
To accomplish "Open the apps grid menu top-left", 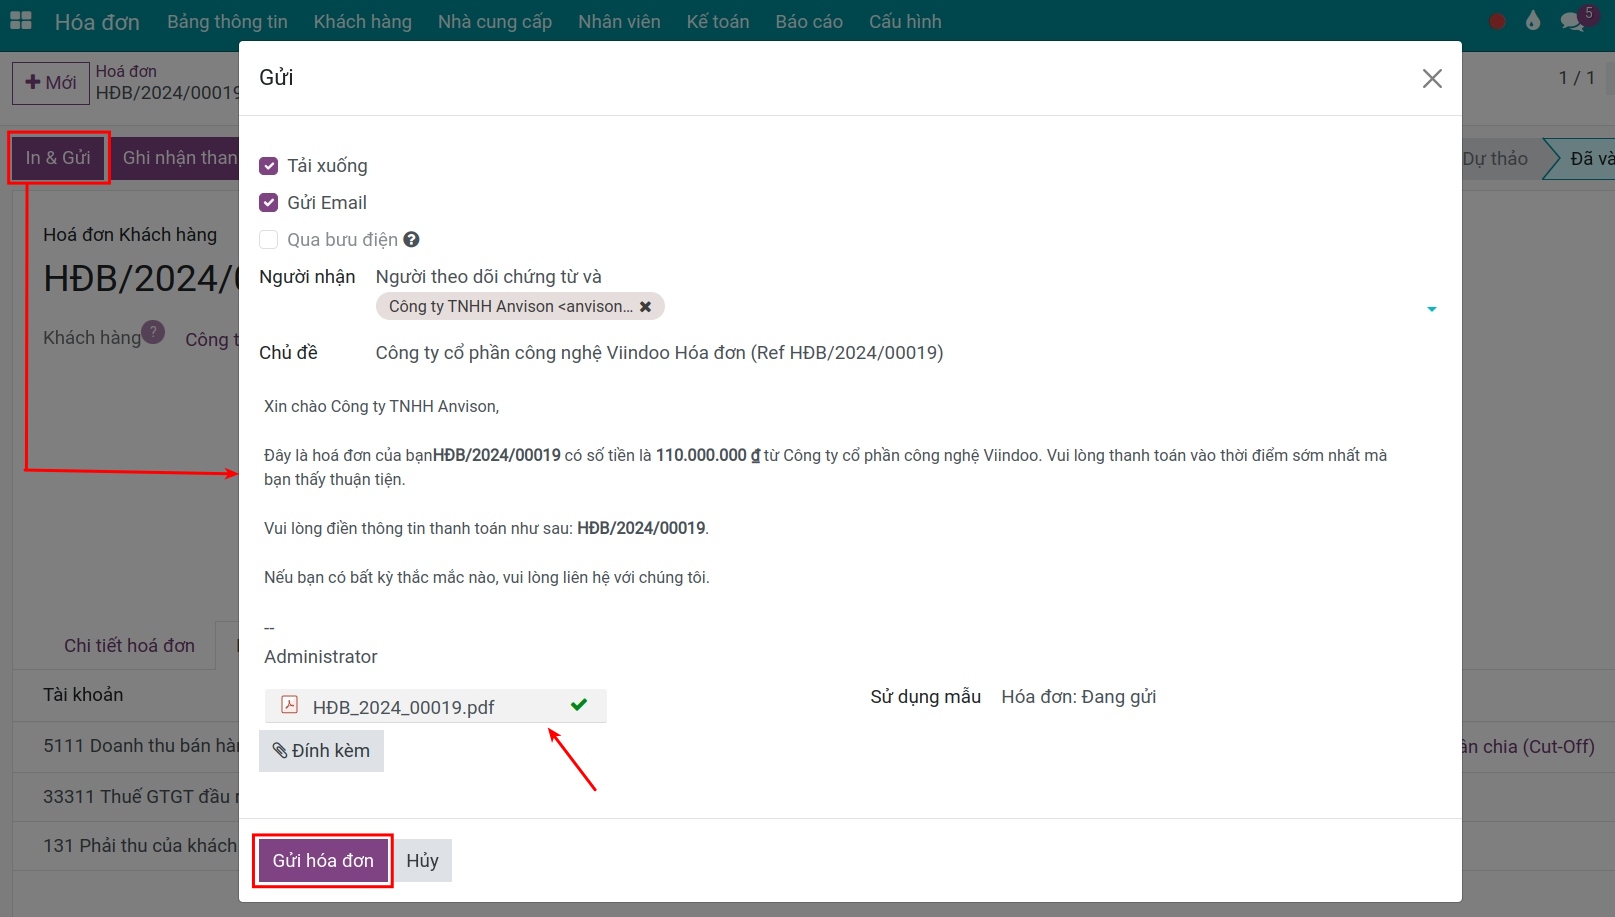I will click(x=20, y=20).
